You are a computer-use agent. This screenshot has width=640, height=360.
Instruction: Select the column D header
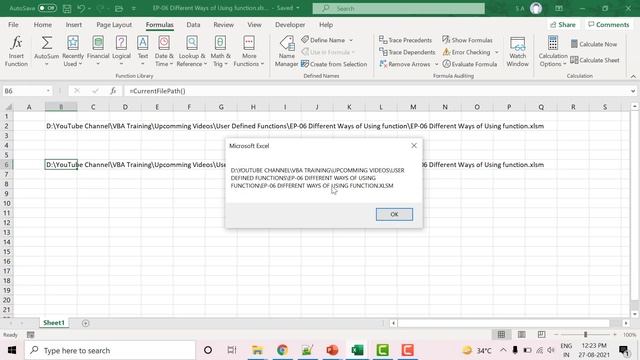pyautogui.click(x=125, y=107)
